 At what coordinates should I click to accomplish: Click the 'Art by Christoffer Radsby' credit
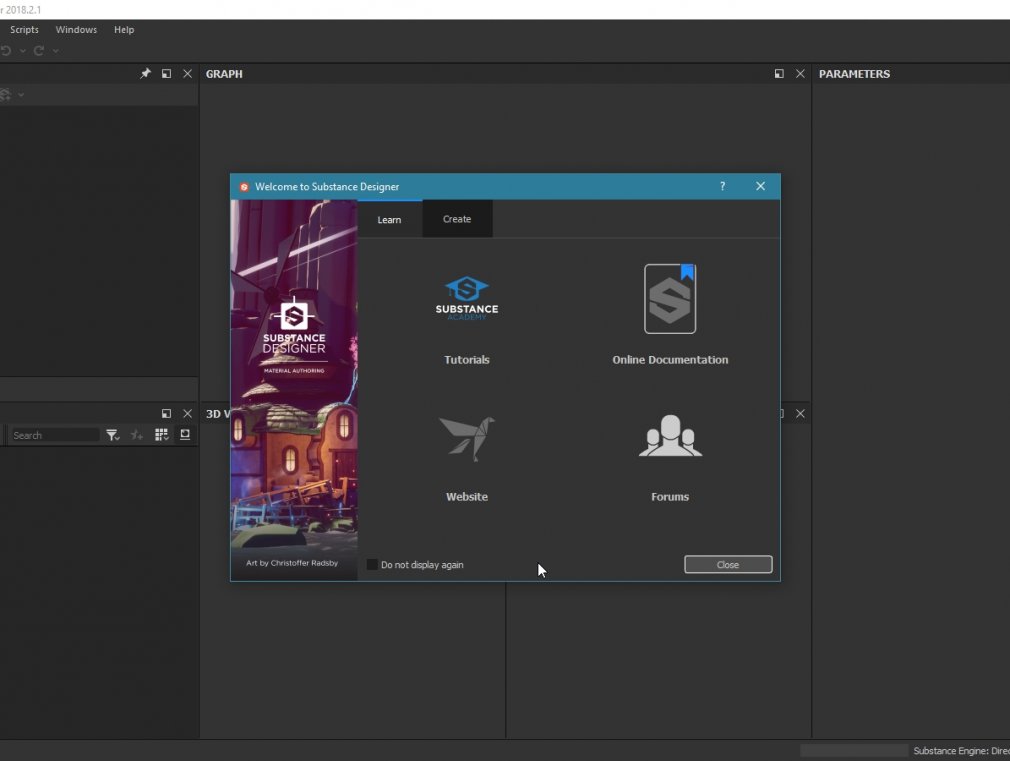point(292,563)
